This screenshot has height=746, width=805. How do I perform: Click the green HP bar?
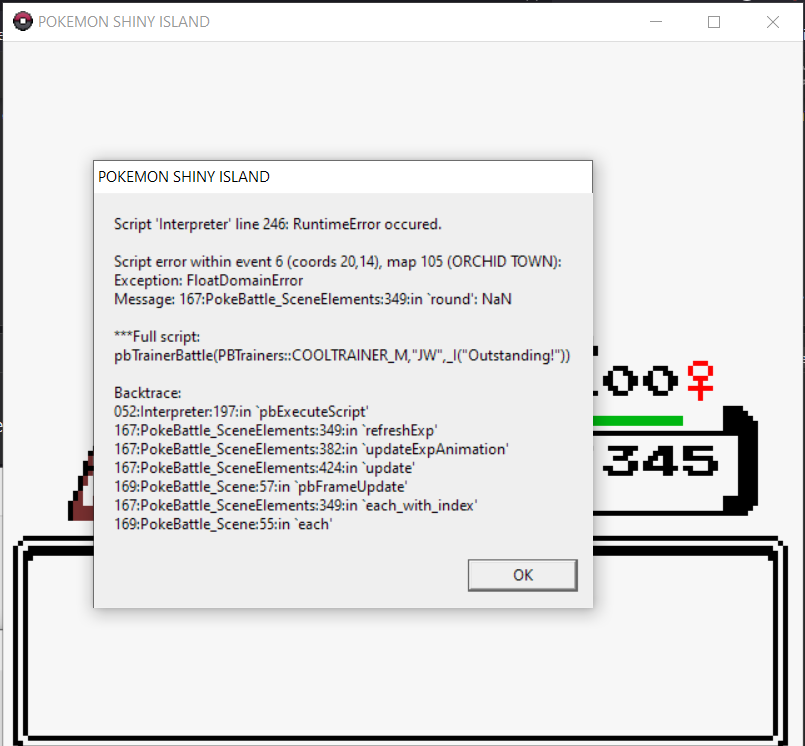[638, 421]
